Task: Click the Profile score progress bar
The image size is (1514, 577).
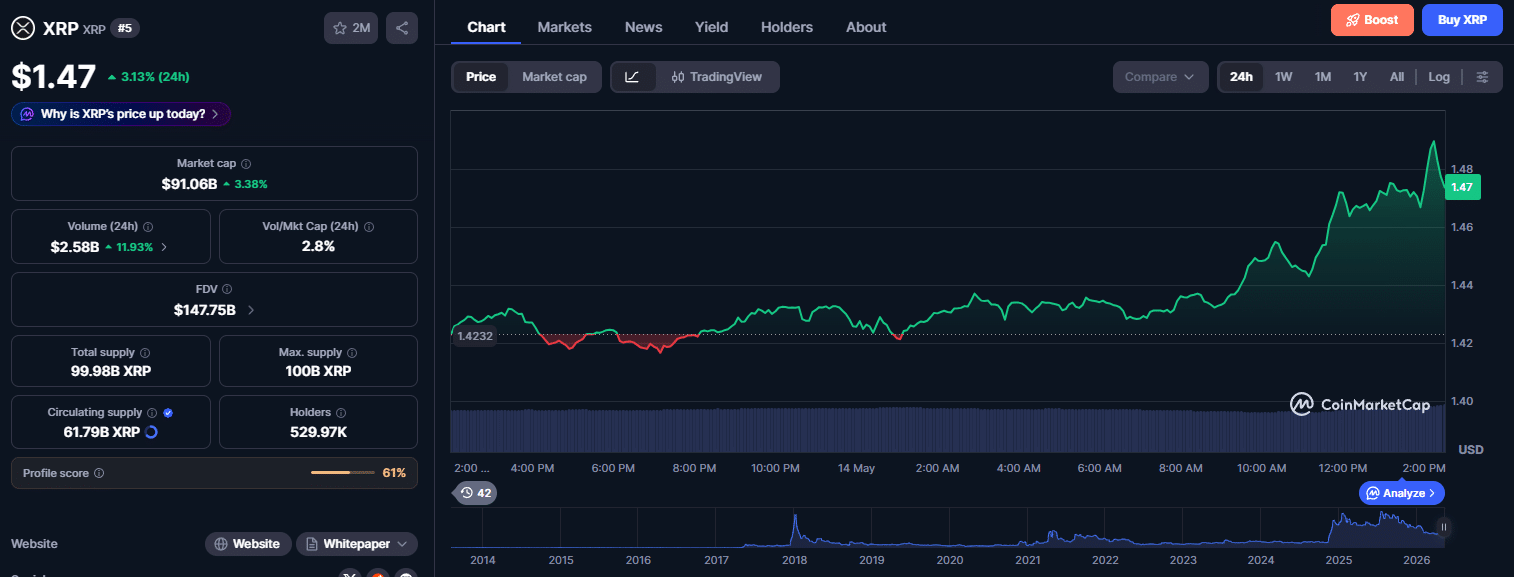Action: 343,473
